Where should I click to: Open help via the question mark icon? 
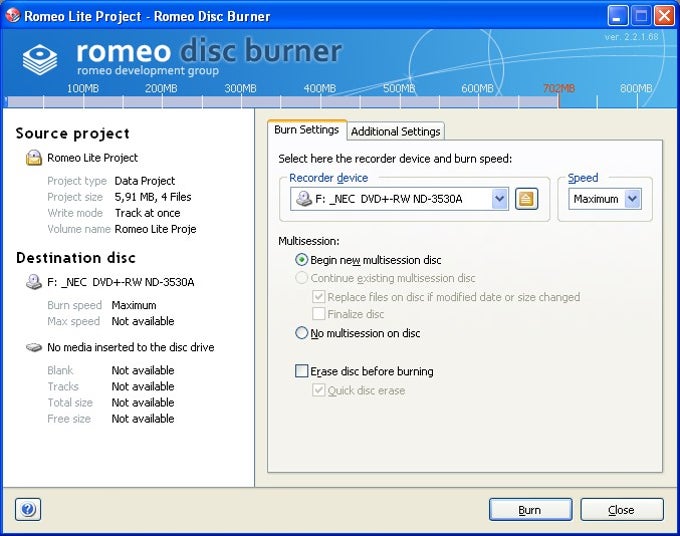pos(28,509)
